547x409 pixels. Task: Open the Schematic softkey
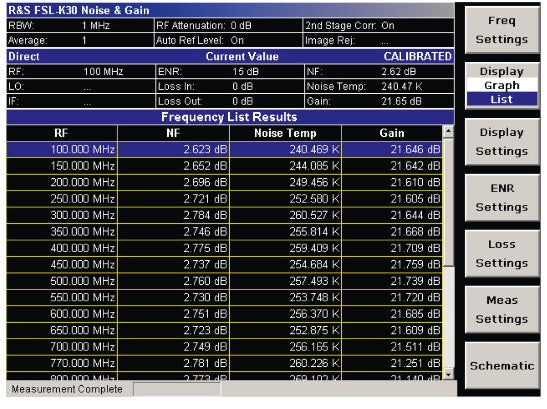click(502, 365)
